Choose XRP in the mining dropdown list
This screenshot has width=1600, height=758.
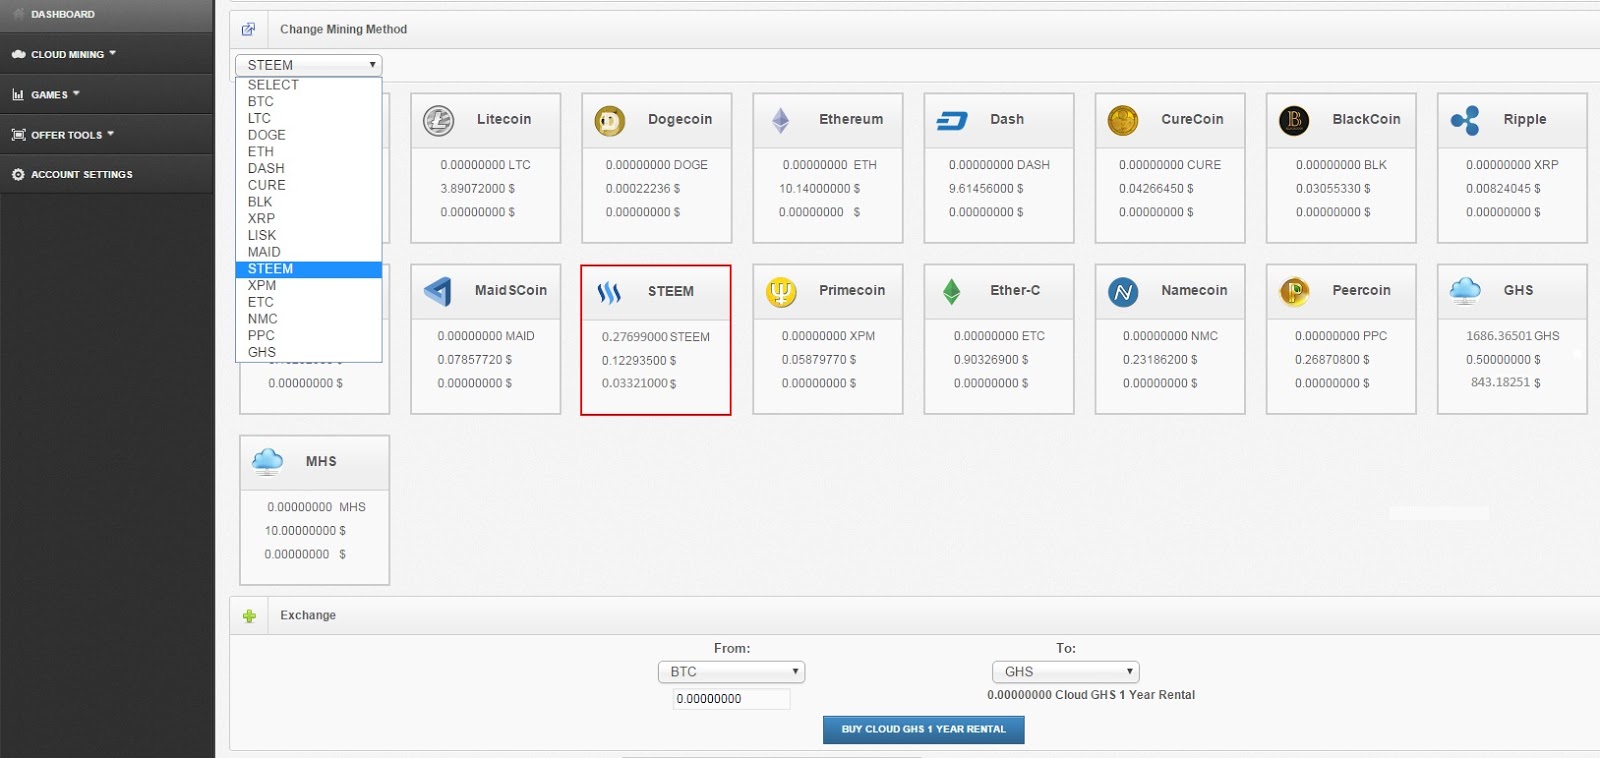309,218
